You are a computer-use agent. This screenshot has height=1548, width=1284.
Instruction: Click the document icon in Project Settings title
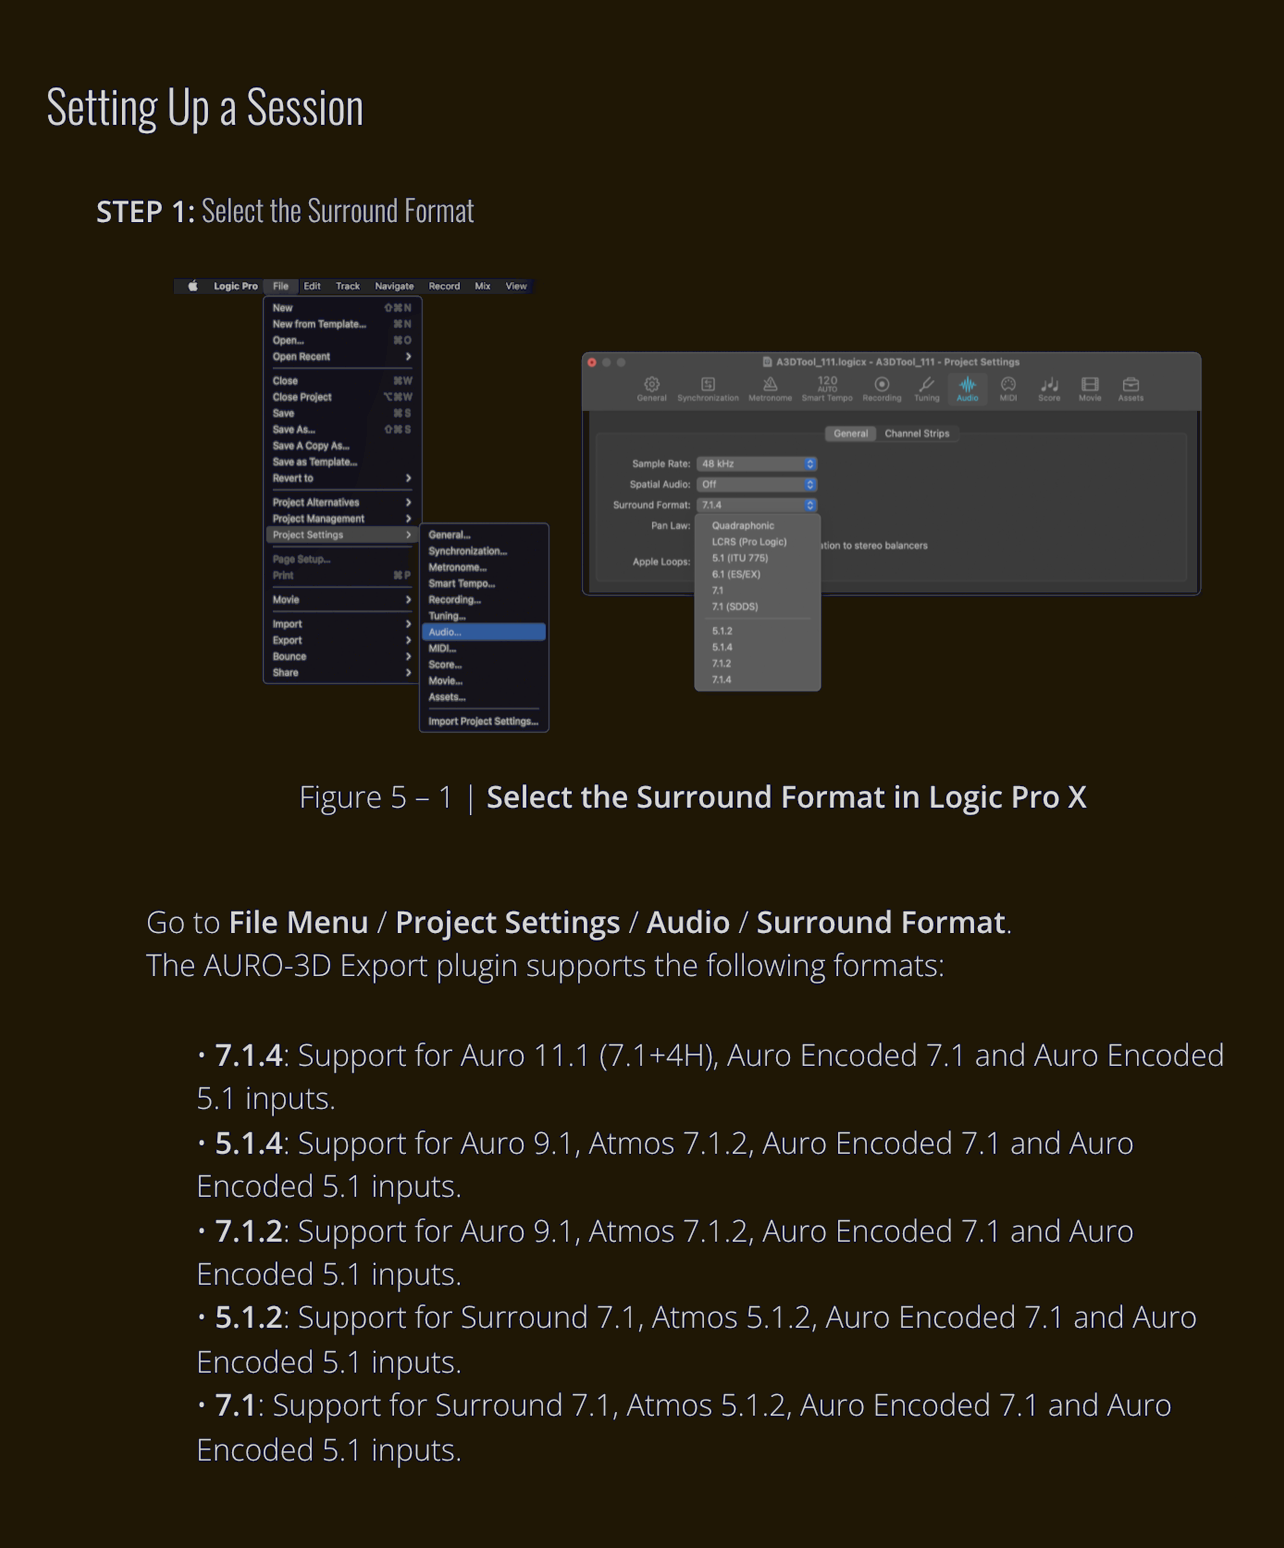pyautogui.click(x=767, y=362)
